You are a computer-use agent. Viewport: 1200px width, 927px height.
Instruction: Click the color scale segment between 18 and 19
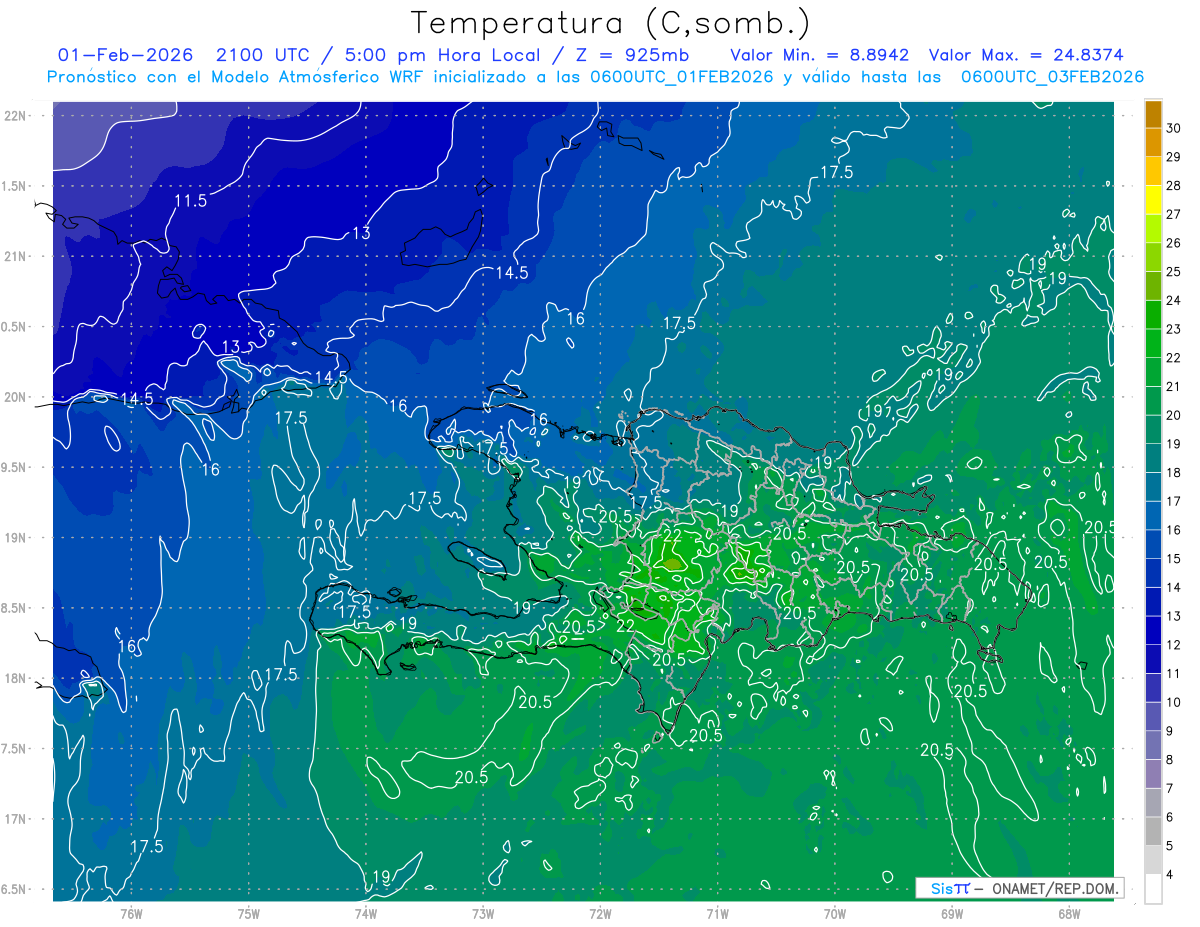coord(1153,458)
